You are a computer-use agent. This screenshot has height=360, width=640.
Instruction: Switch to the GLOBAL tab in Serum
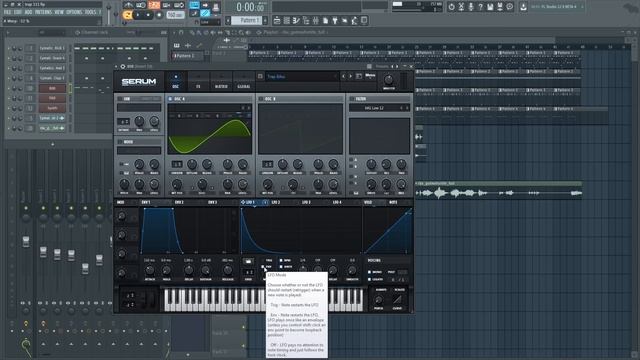point(244,81)
